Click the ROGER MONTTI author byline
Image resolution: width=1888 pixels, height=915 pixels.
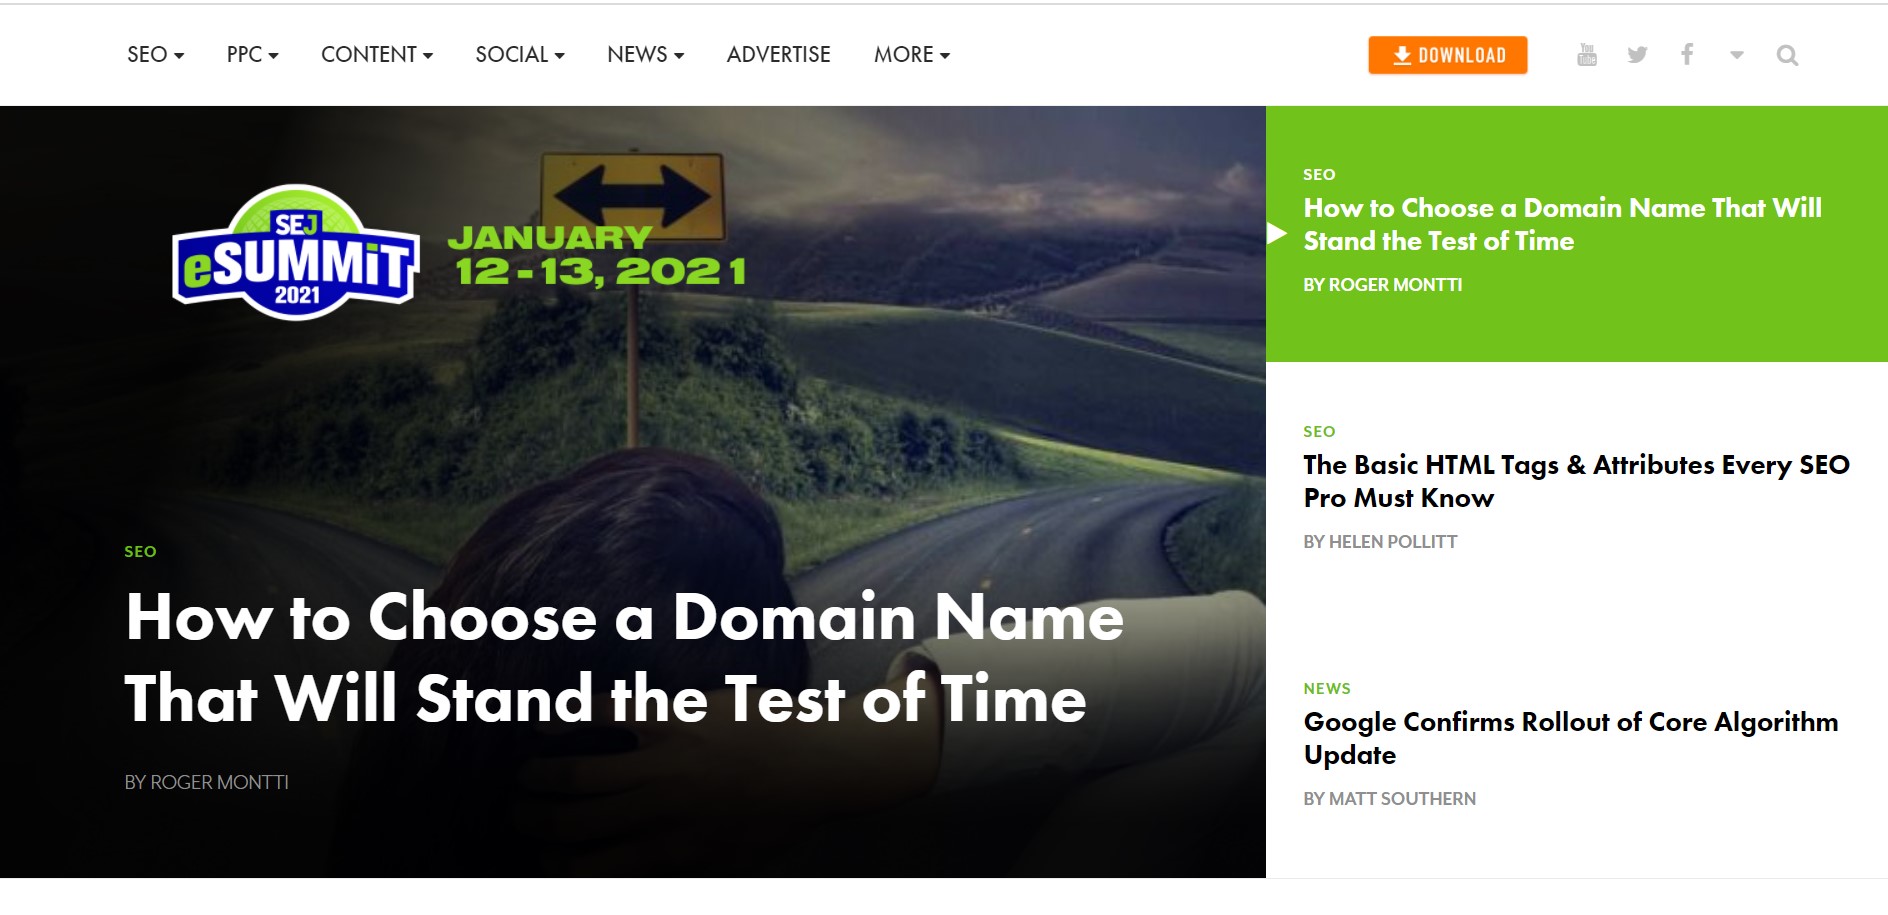[x=205, y=783]
